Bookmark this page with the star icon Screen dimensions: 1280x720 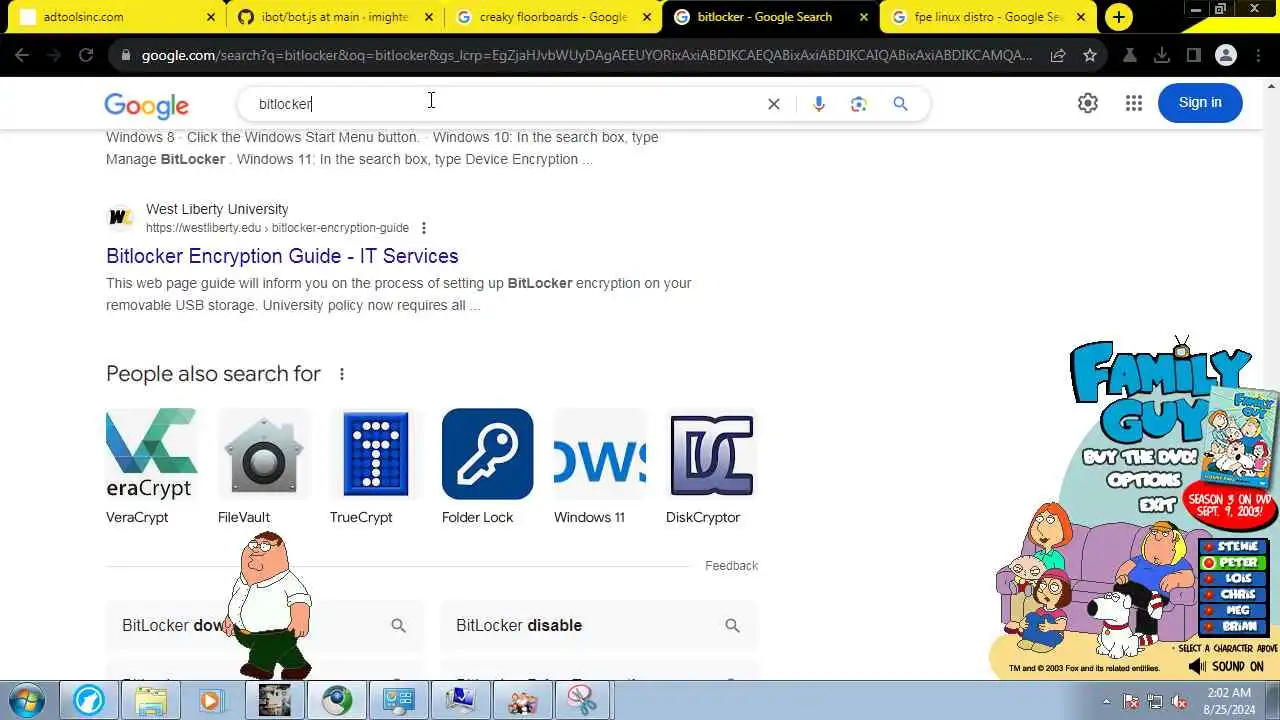(x=1090, y=55)
